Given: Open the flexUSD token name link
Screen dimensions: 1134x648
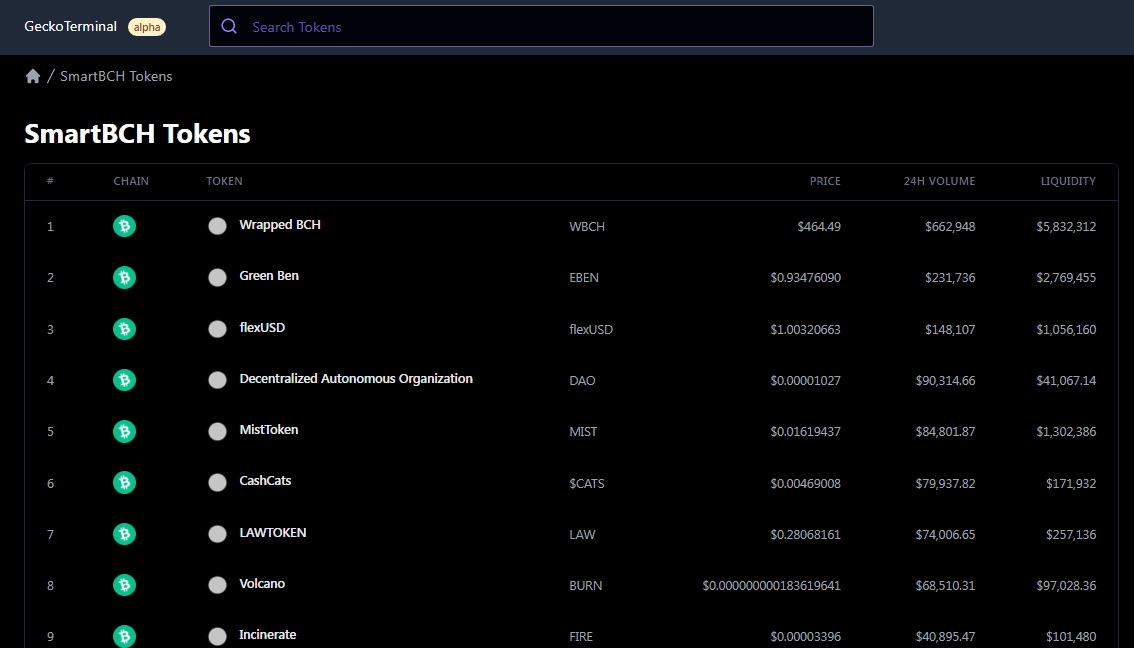Looking at the screenshot, I should [x=262, y=328].
